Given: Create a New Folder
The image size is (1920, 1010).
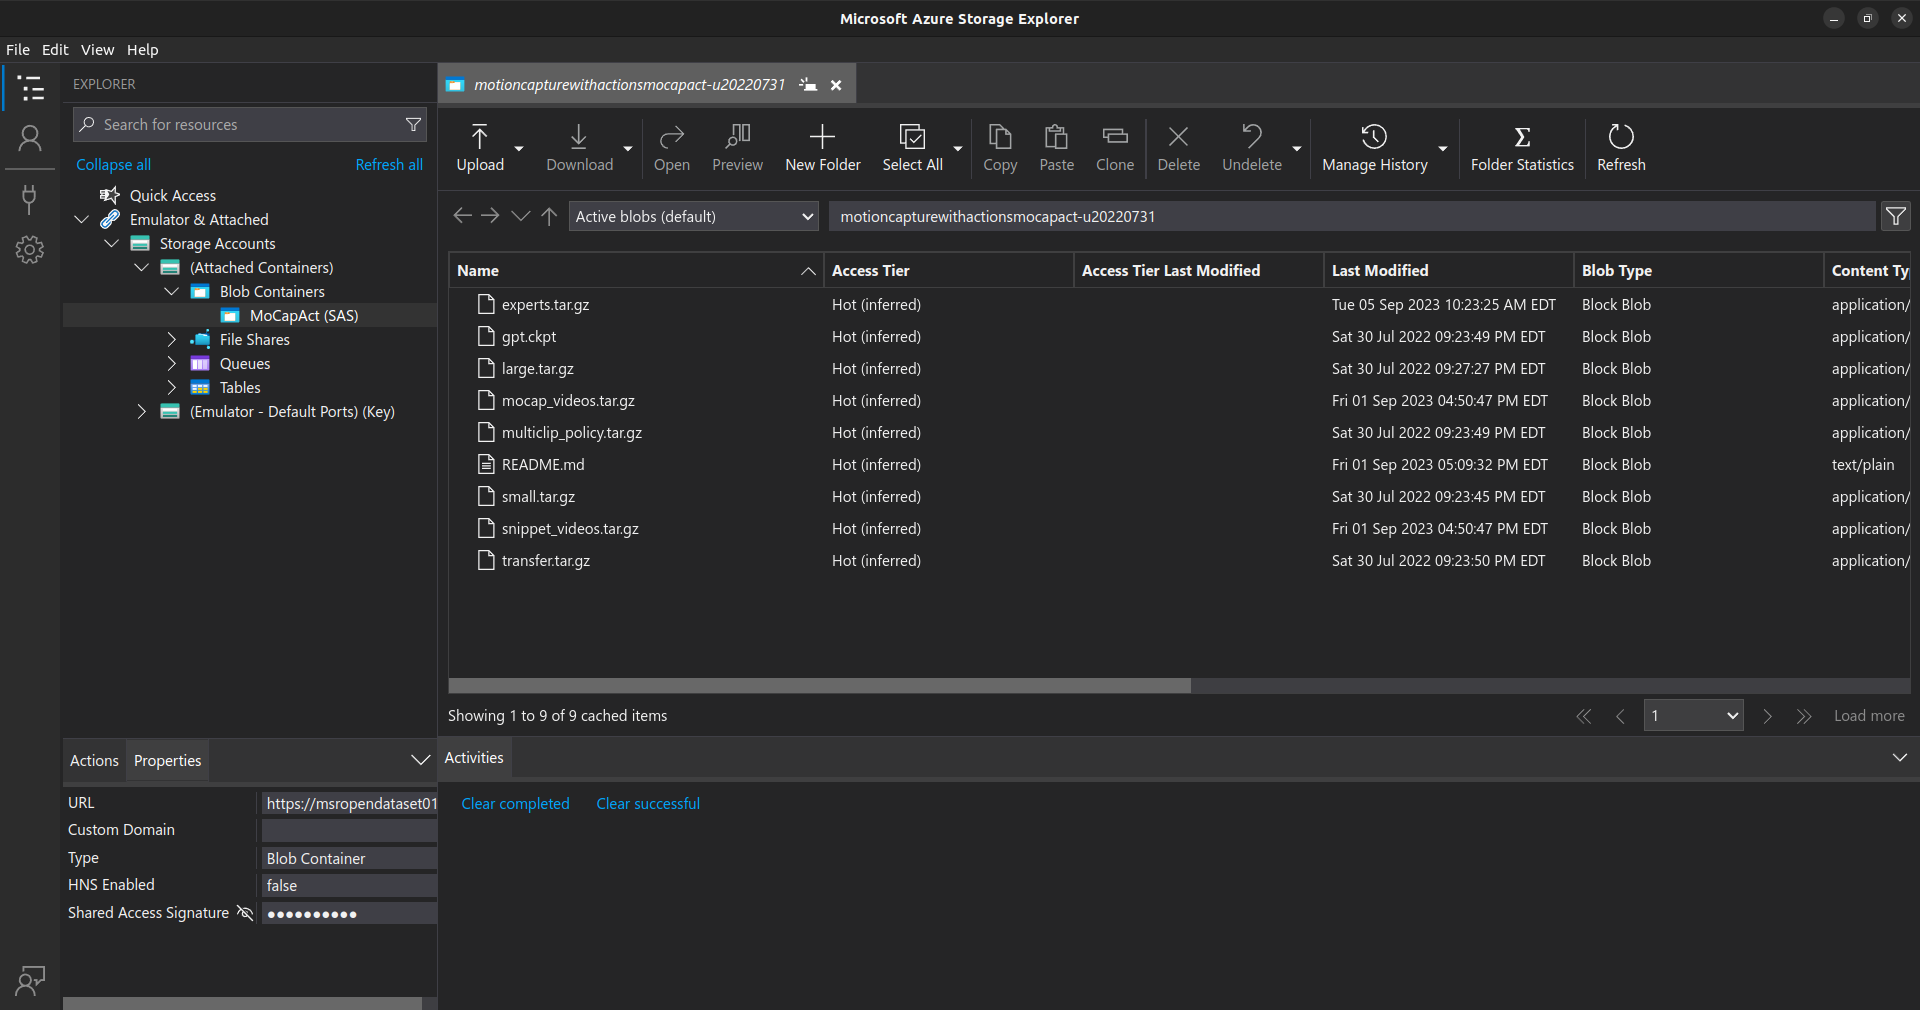Looking at the screenshot, I should 822,148.
